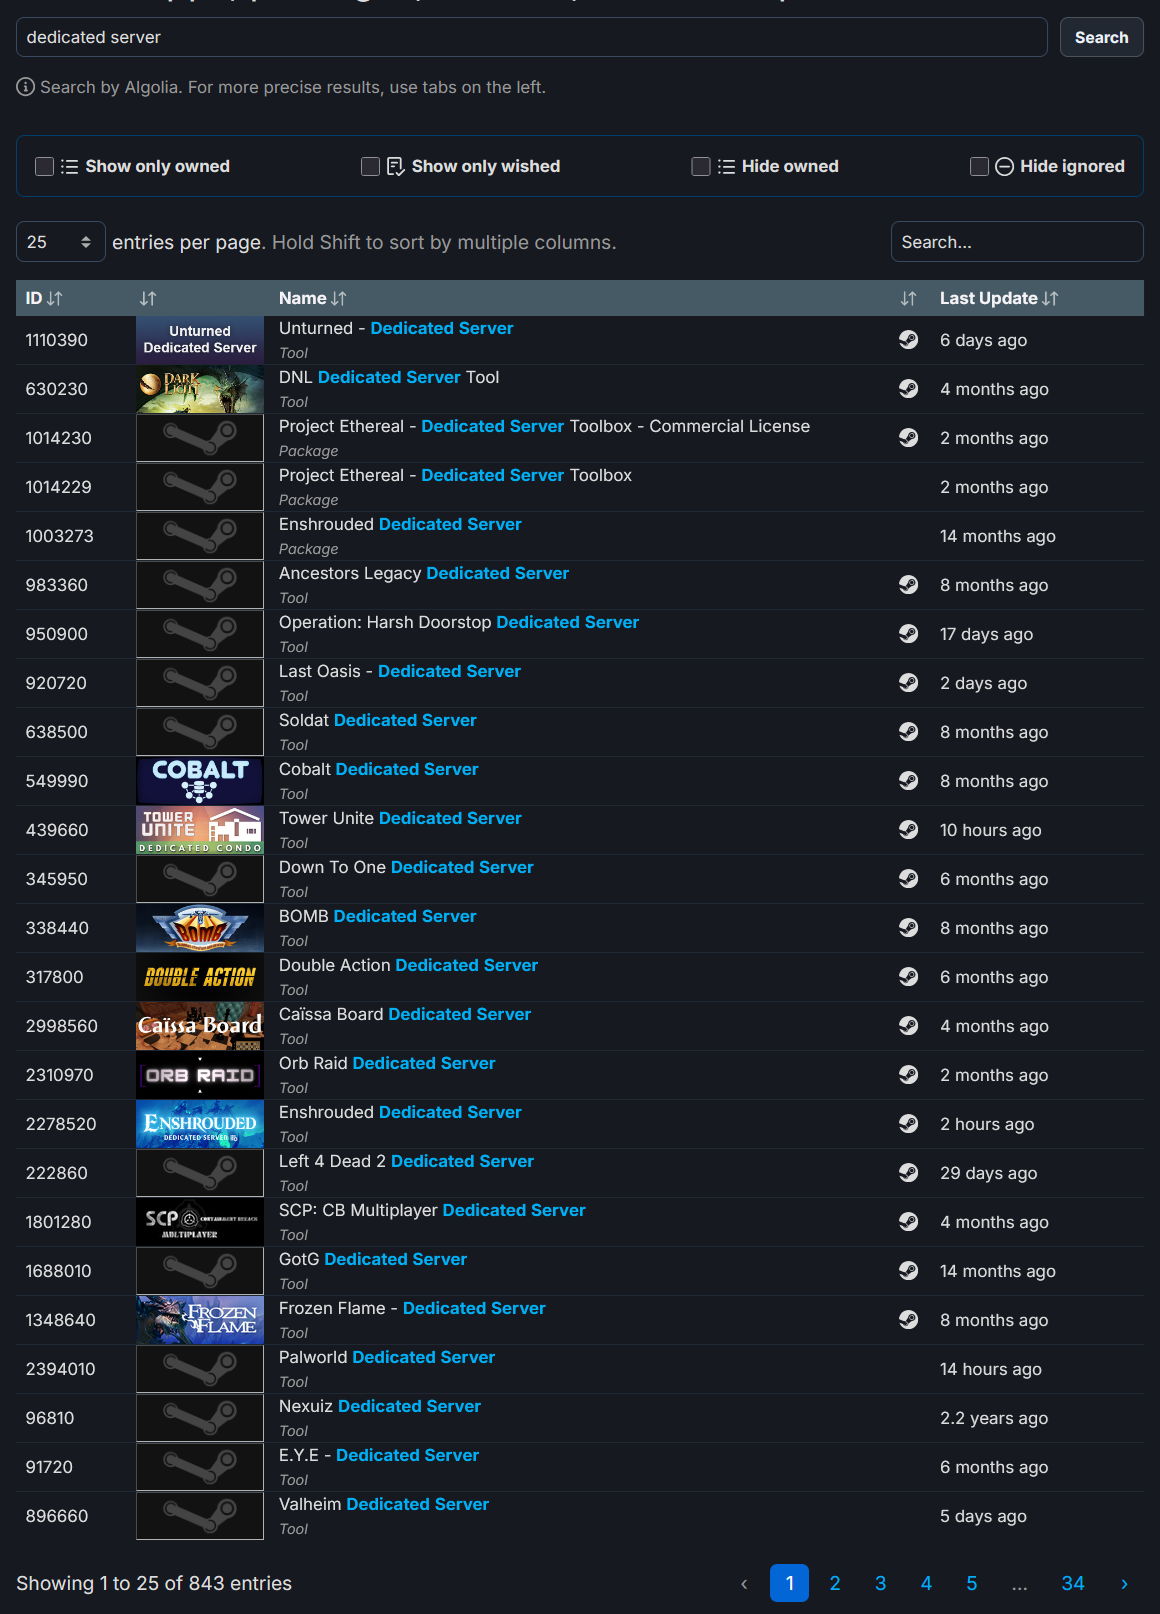
Task: Click Steam icon for Operation: Harsh Doorstop
Action: (x=908, y=634)
